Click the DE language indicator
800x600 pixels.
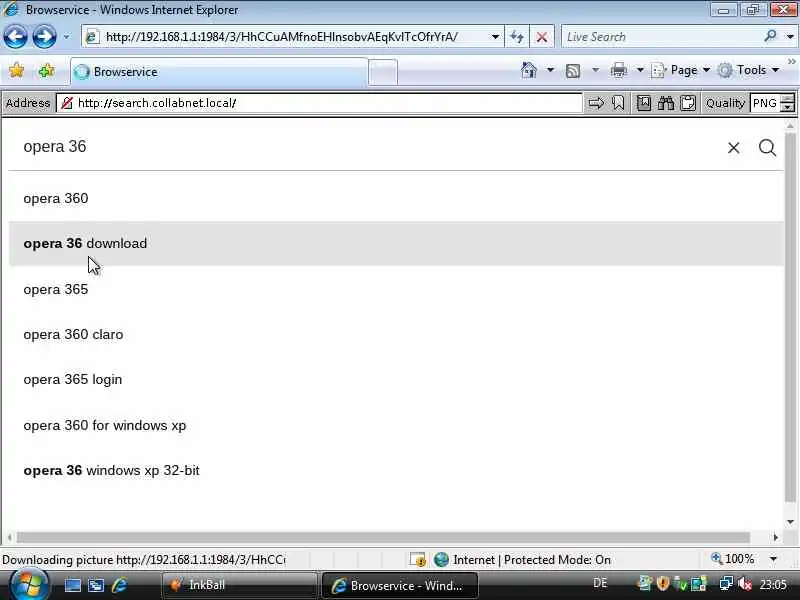[600, 583]
